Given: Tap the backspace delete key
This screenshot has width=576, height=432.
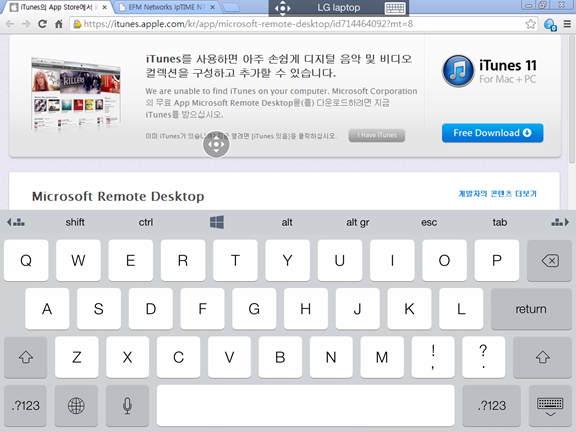Looking at the screenshot, I should (549, 260).
